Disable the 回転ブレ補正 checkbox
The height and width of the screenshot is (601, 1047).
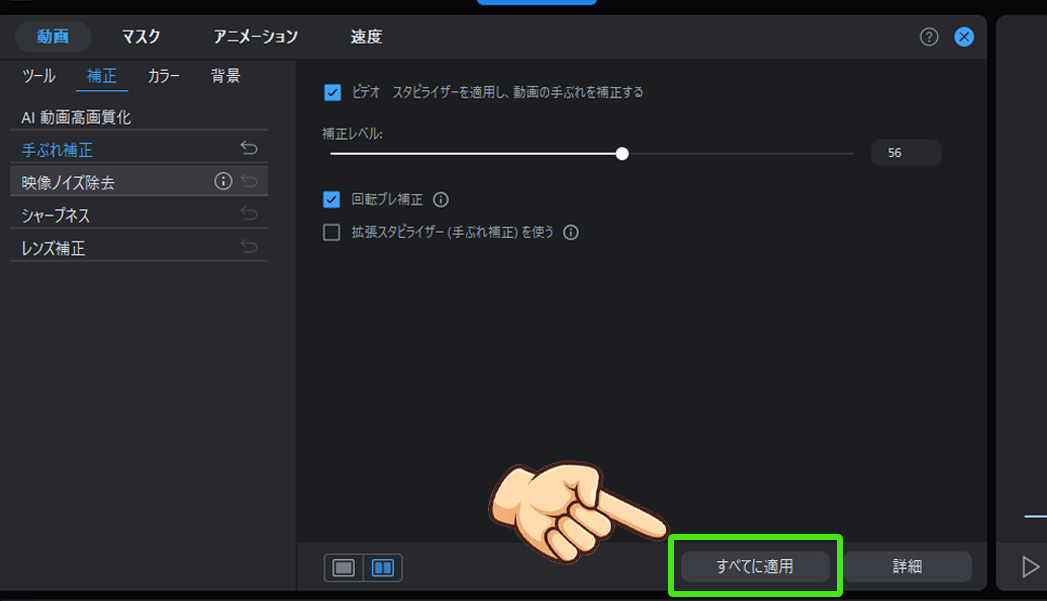(x=330, y=199)
